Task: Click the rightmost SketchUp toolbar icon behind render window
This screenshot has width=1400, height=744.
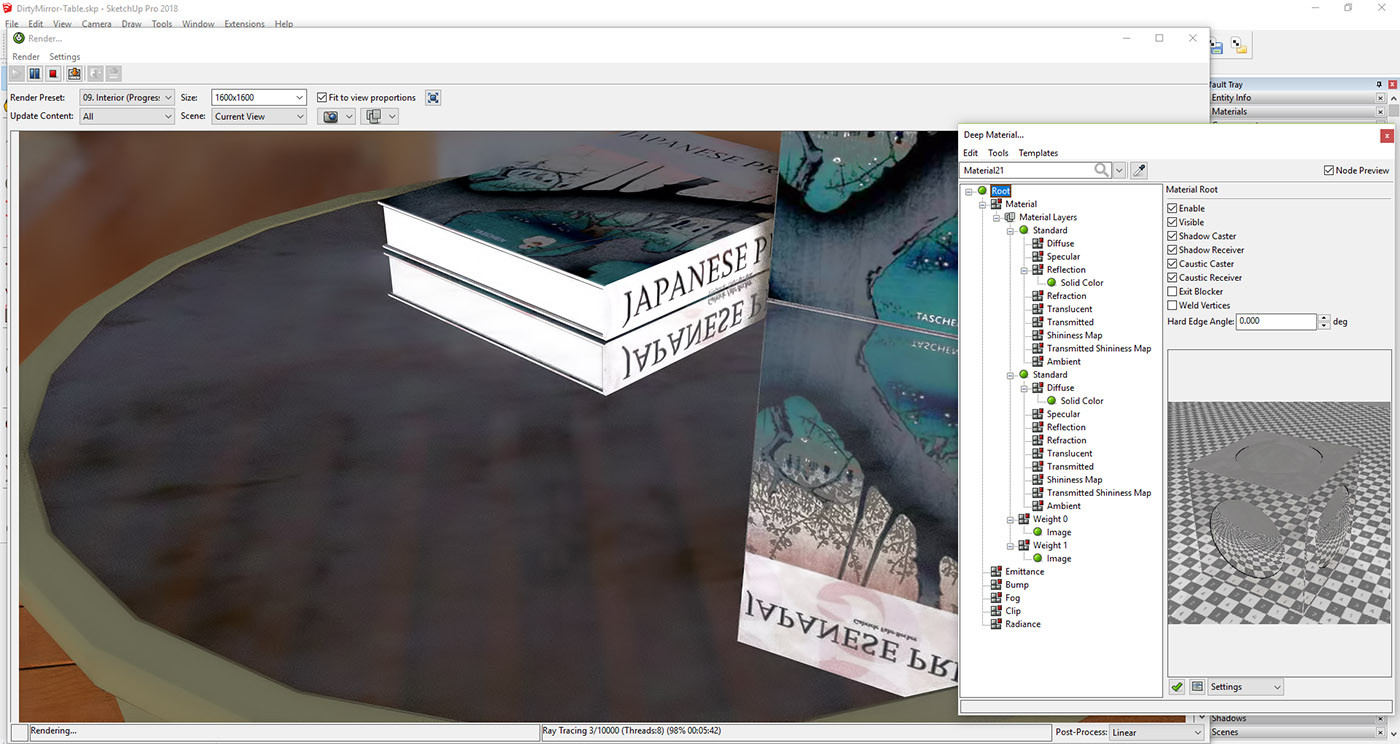Action: (1238, 46)
